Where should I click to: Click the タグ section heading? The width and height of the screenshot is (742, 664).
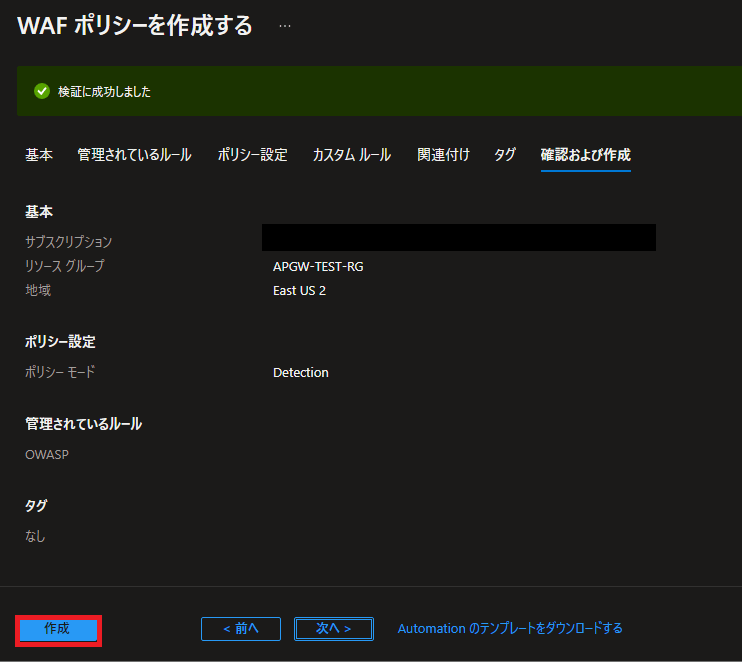point(36,505)
